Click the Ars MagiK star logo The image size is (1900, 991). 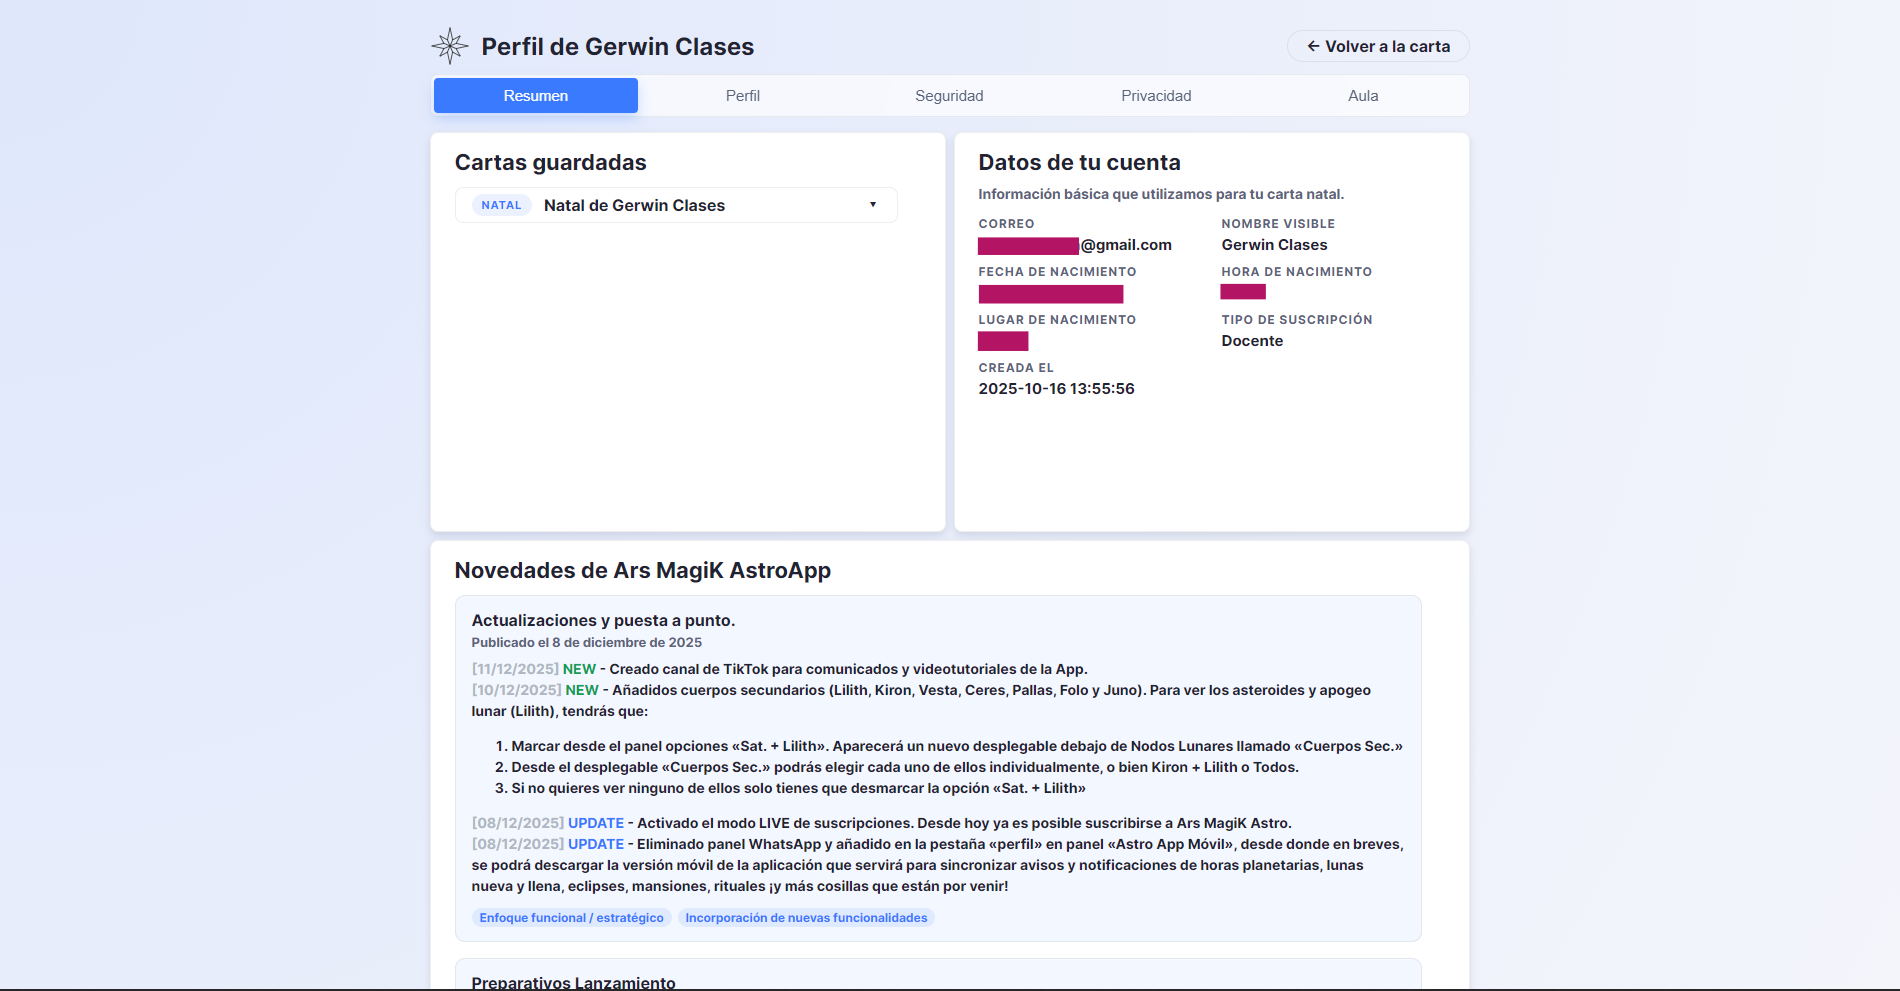tap(450, 46)
